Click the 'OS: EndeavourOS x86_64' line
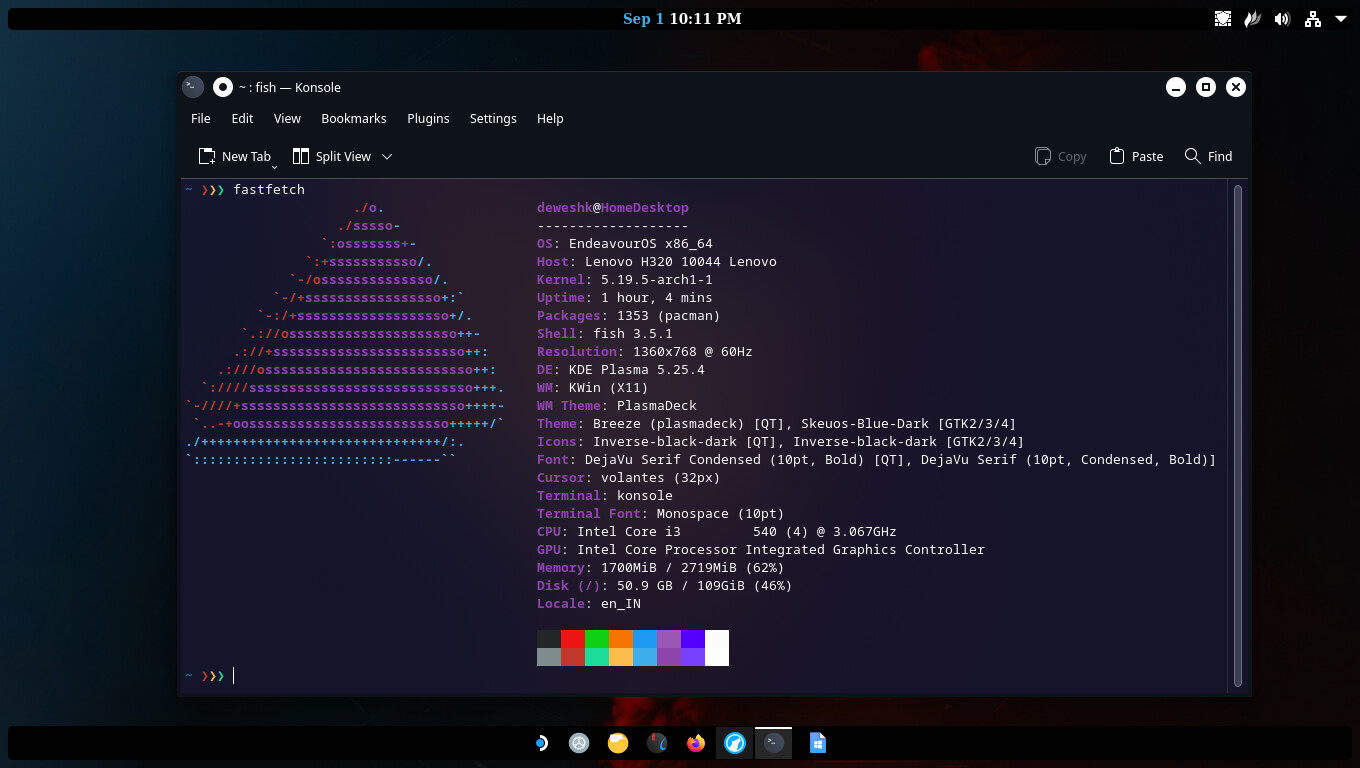The height and width of the screenshot is (768, 1360). pos(625,243)
